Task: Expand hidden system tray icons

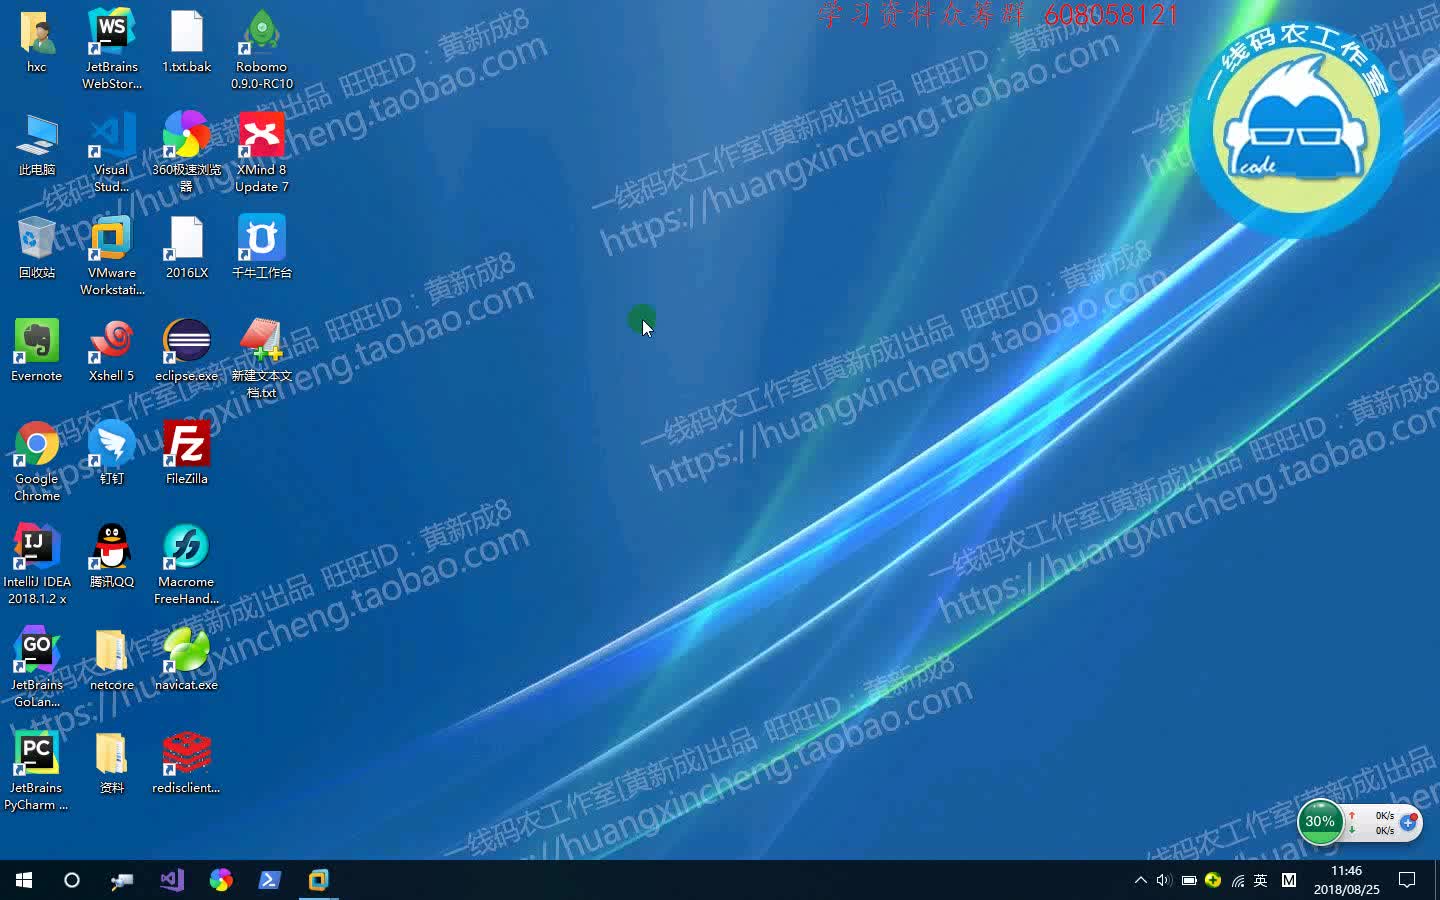Action: (1140, 880)
